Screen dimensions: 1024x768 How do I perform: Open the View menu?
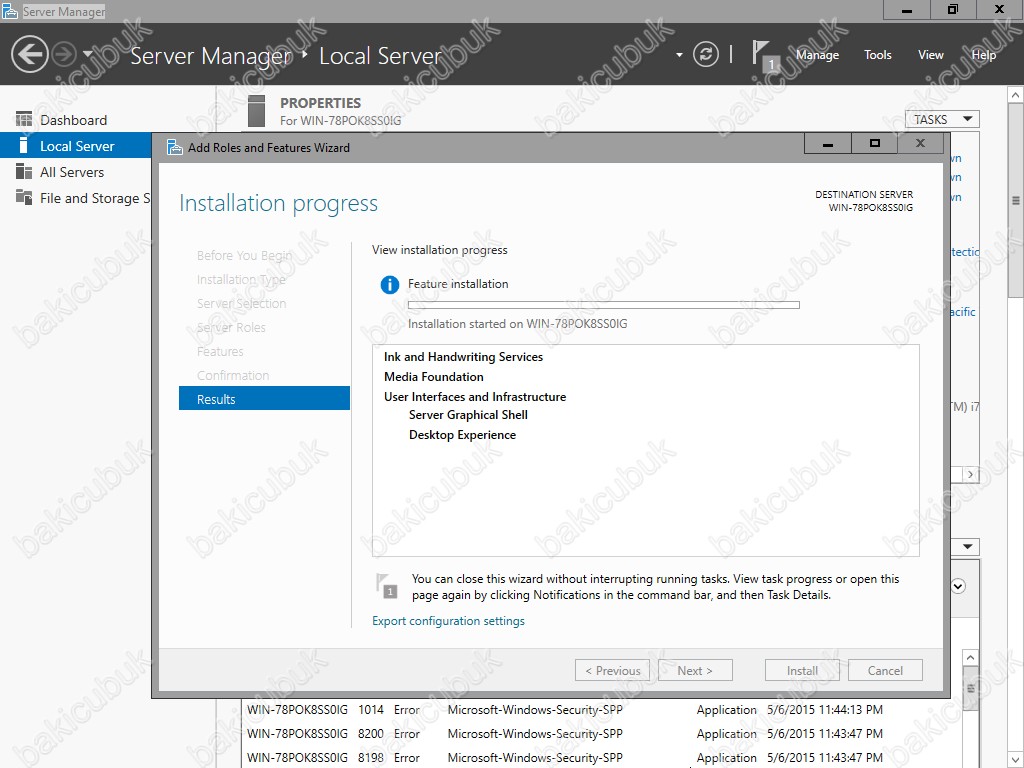(x=931, y=55)
